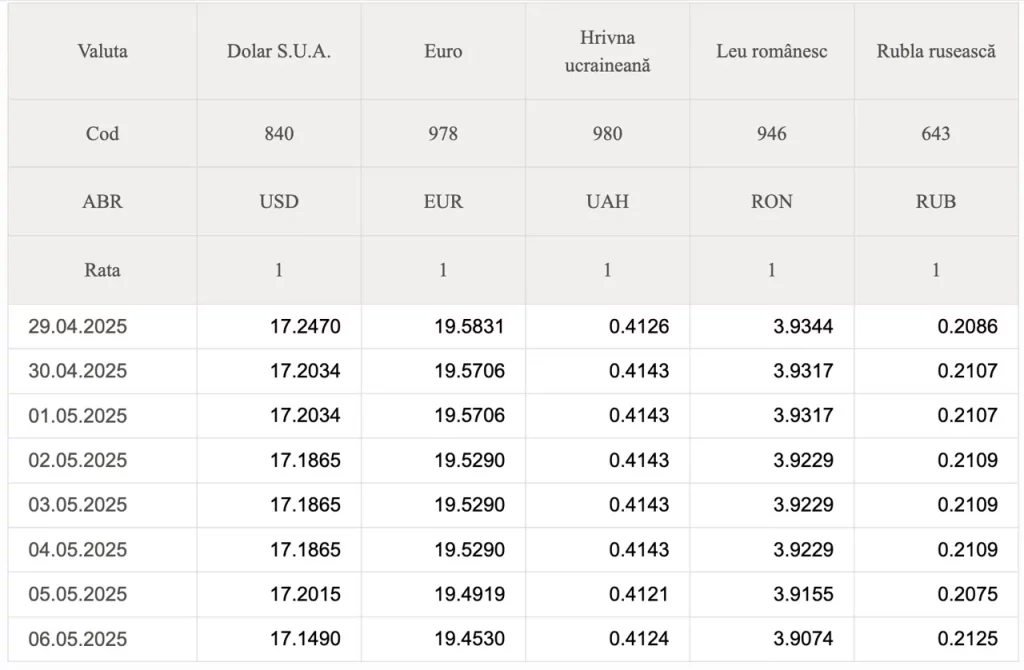Image resolution: width=1024 pixels, height=670 pixels.
Task: Select the 02.05.2025 date cell
Action: point(78,460)
